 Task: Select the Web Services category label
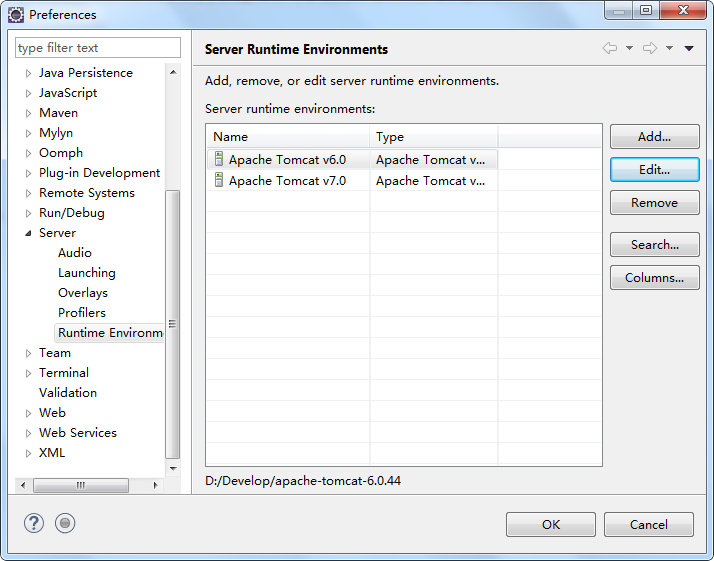(x=78, y=433)
